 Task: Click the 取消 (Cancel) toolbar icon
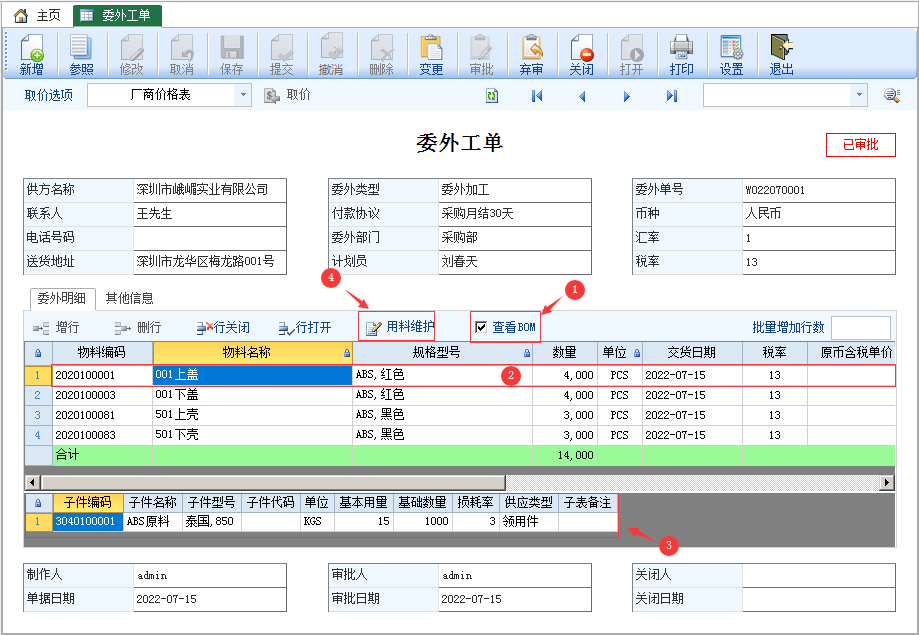[x=182, y=55]
